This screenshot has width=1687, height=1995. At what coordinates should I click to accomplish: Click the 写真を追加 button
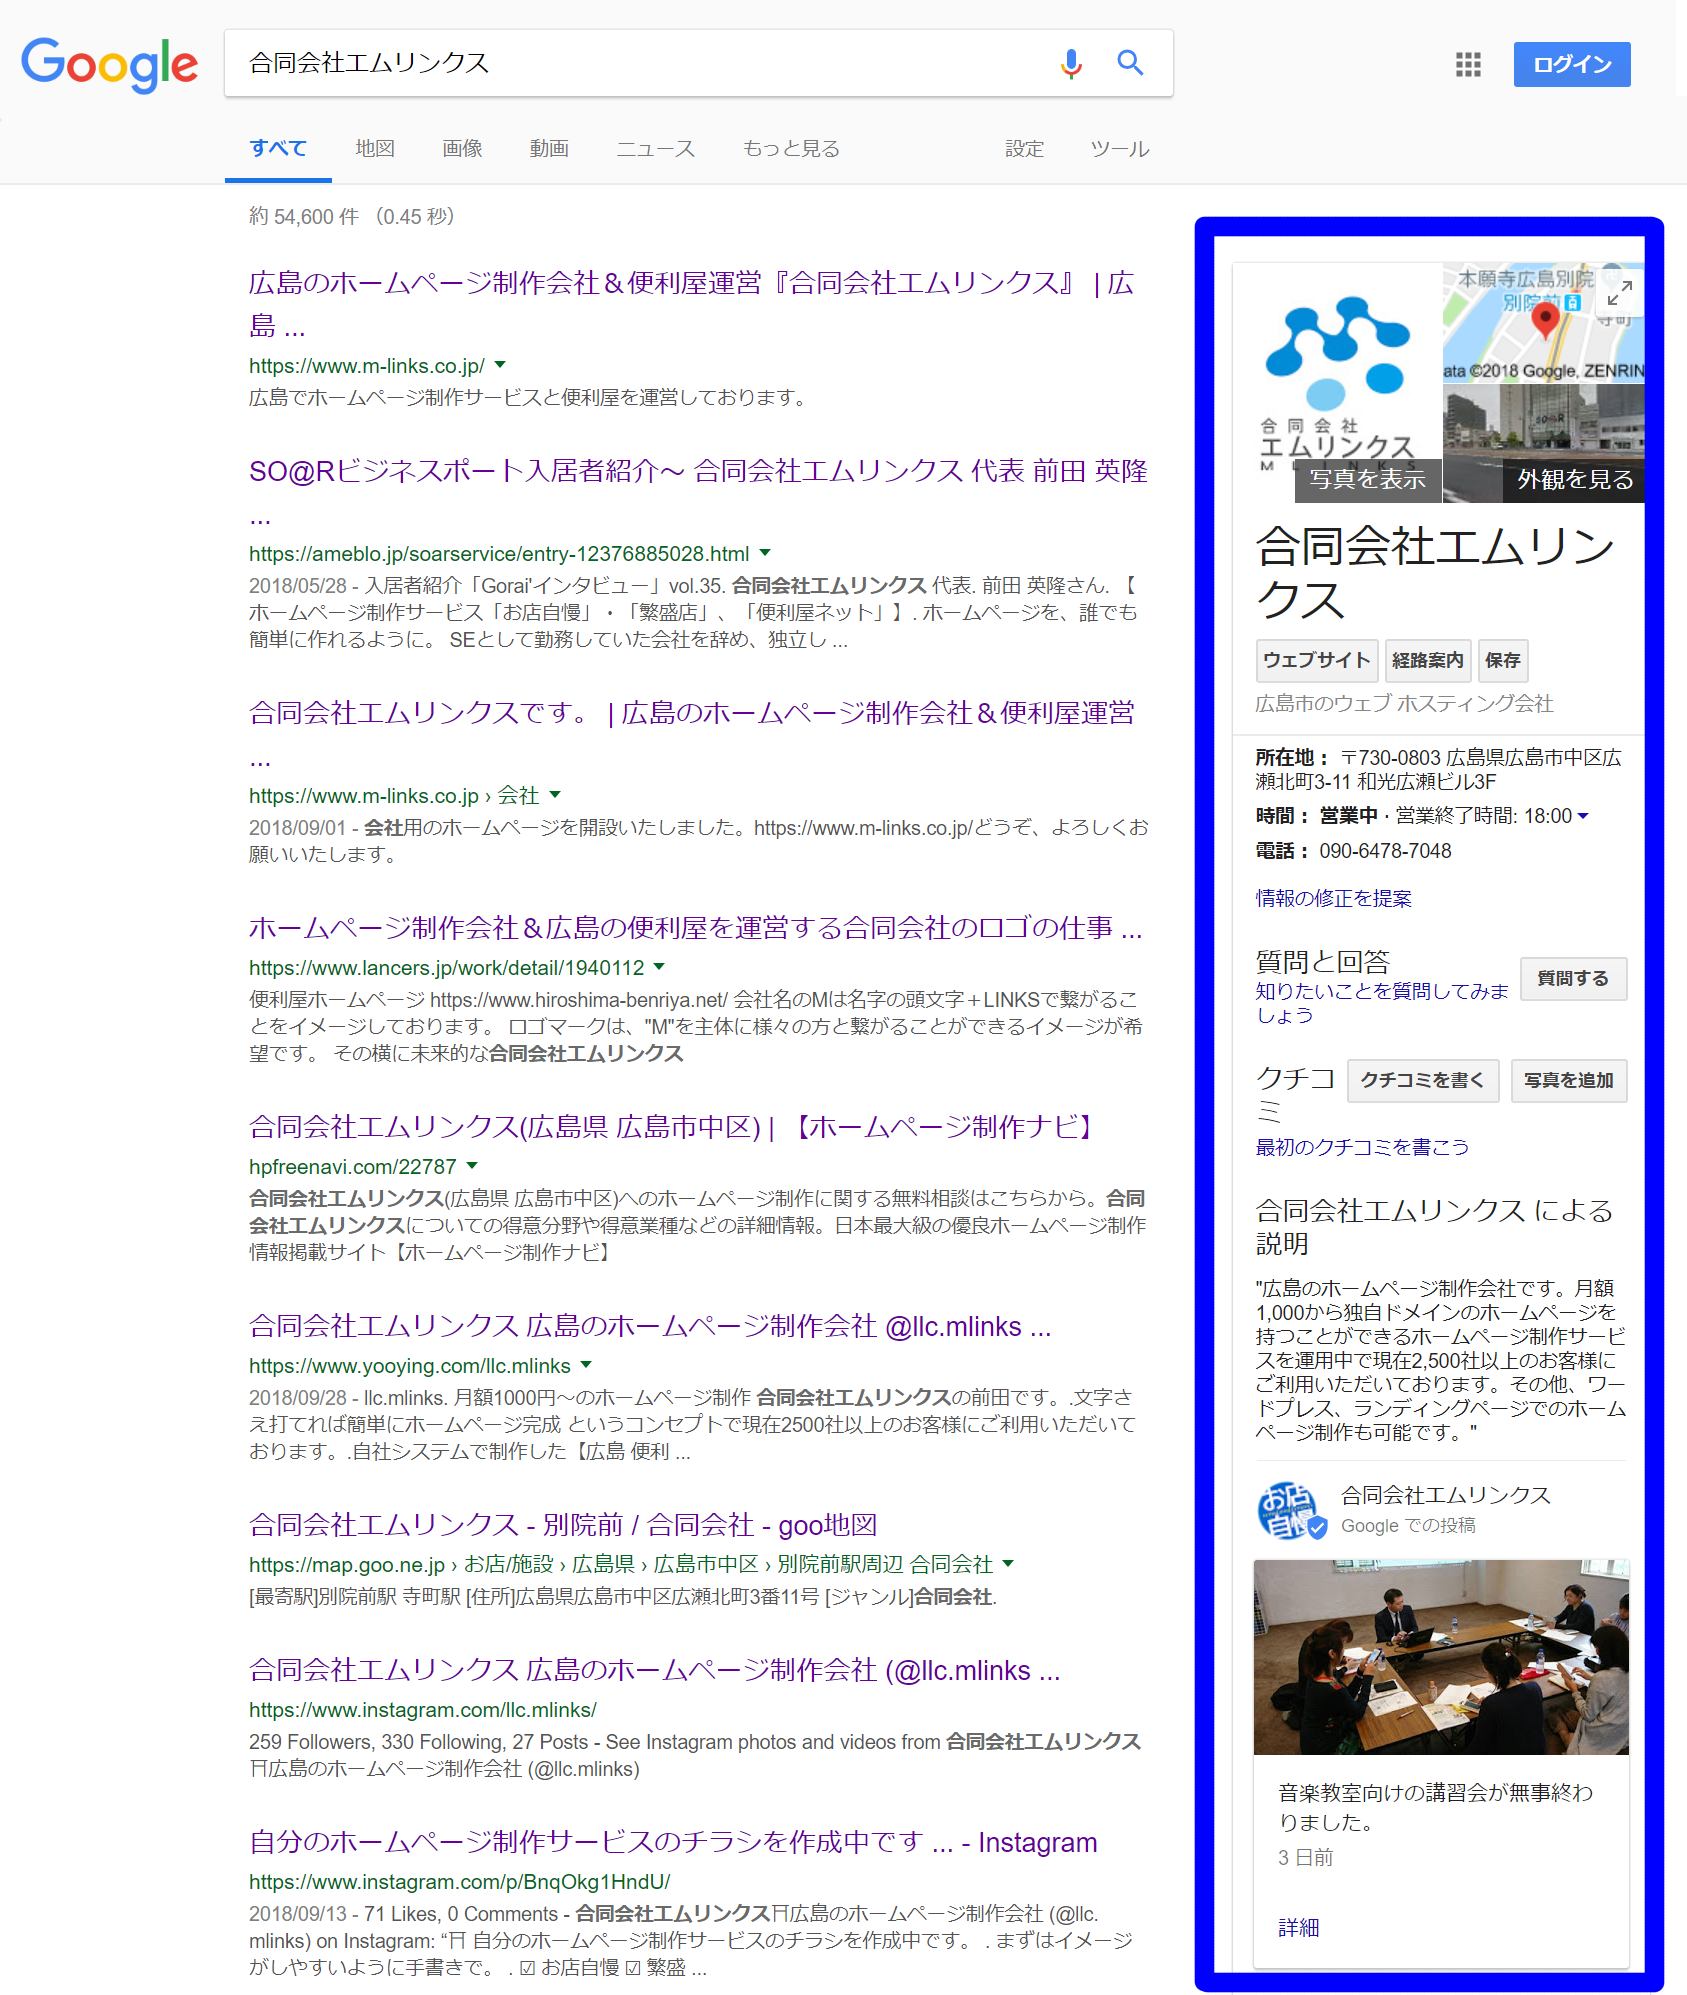tap(1568, 1081)
